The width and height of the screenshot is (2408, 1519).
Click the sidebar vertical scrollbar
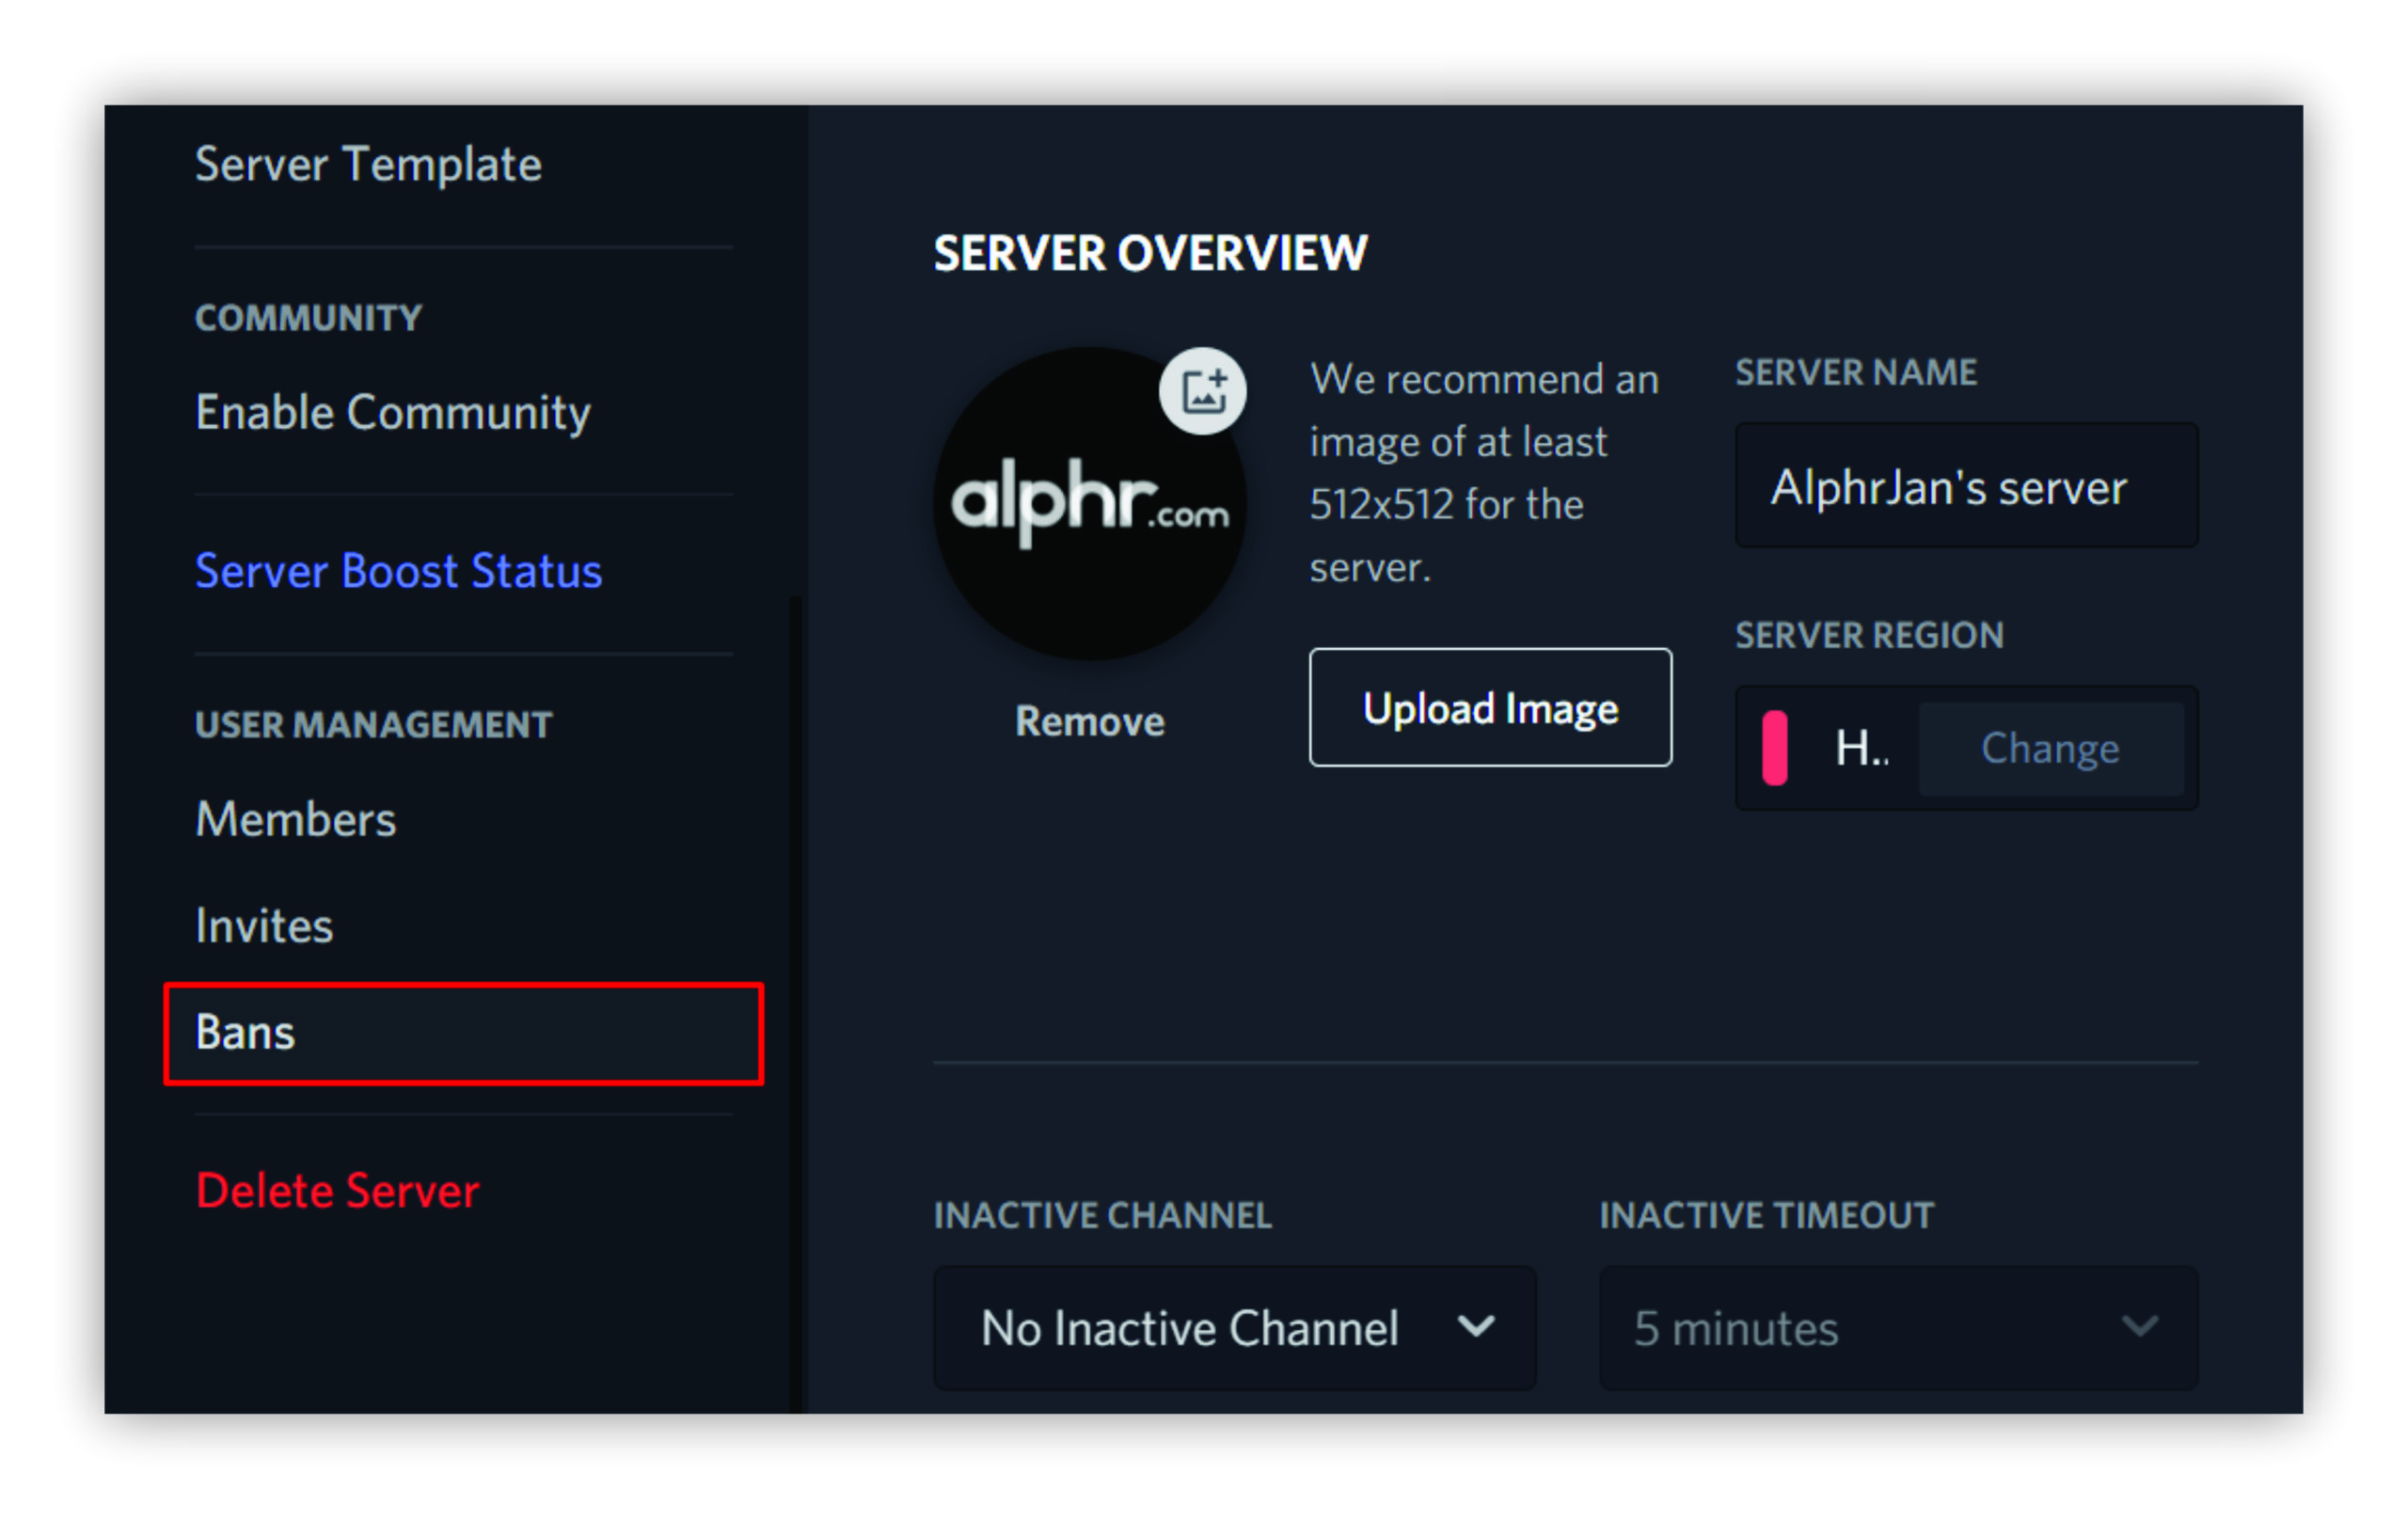pos(796,1000)
